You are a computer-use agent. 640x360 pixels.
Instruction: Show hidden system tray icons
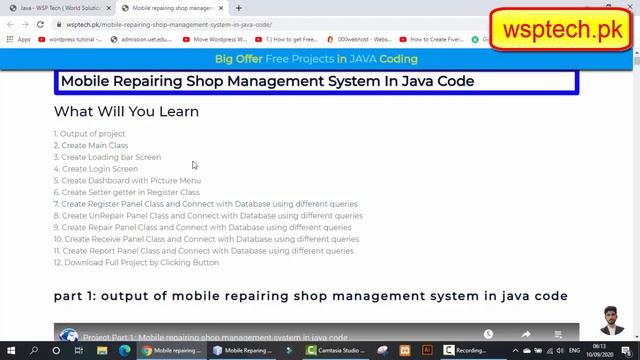516,351
